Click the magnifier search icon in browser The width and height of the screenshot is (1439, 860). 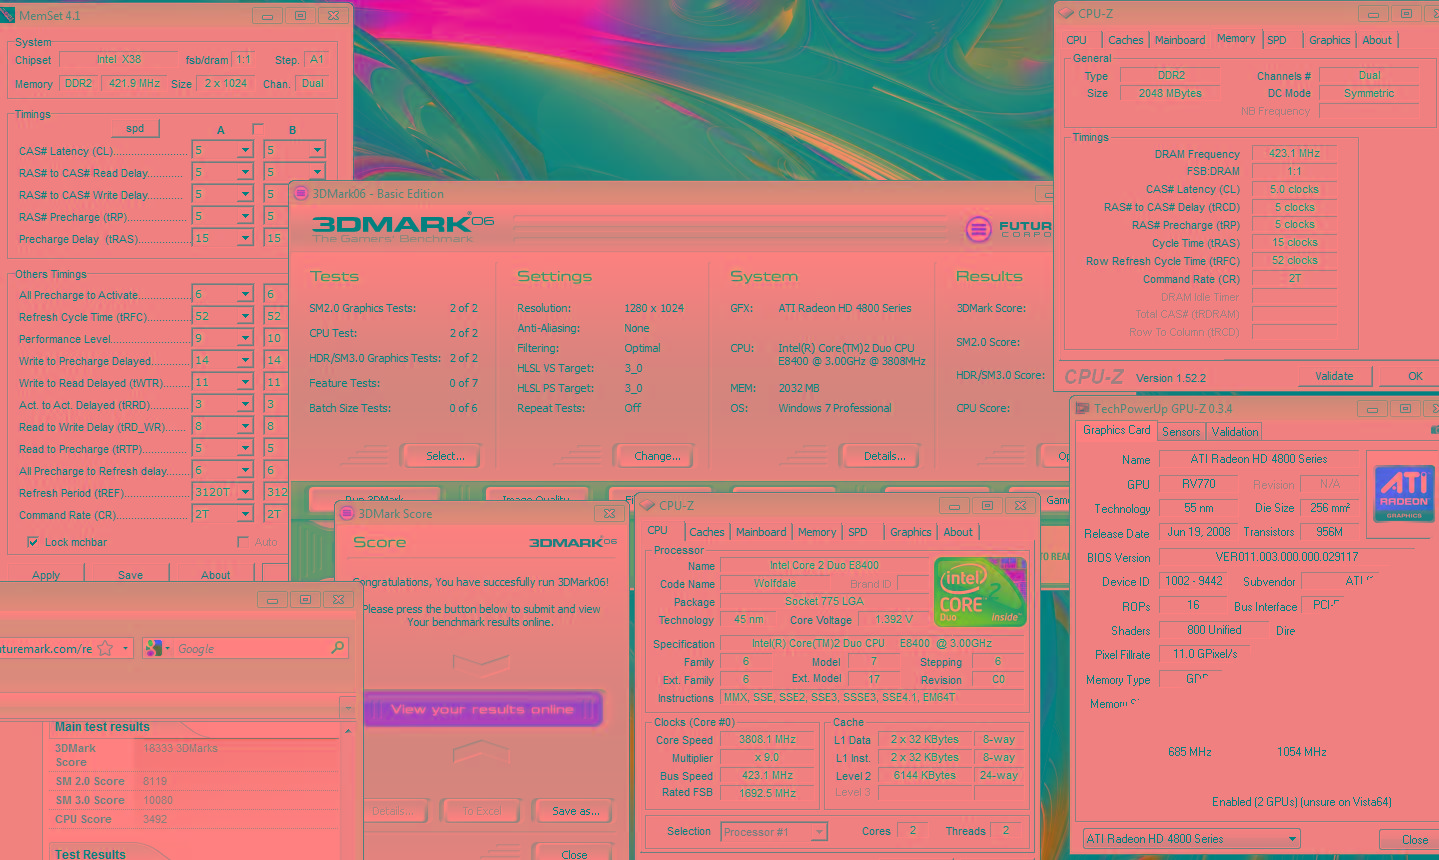pyautogui.click(x=337, y=648)
